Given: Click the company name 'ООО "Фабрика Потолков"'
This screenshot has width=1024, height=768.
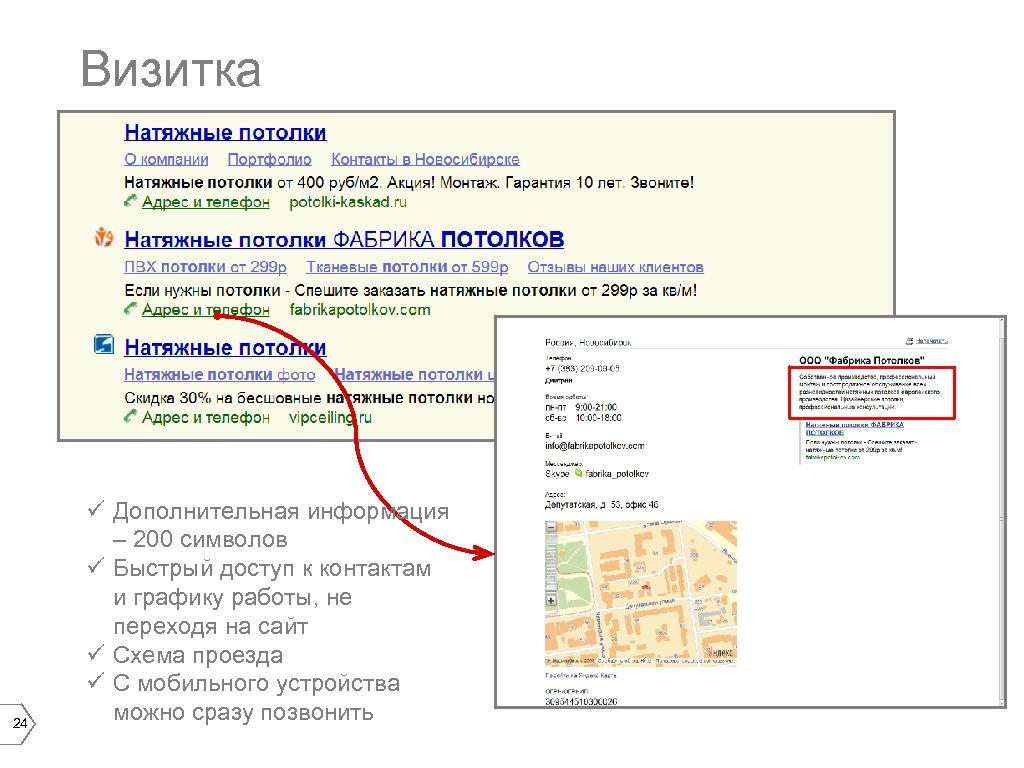Looking at the screenshot, I should point(861,360).
